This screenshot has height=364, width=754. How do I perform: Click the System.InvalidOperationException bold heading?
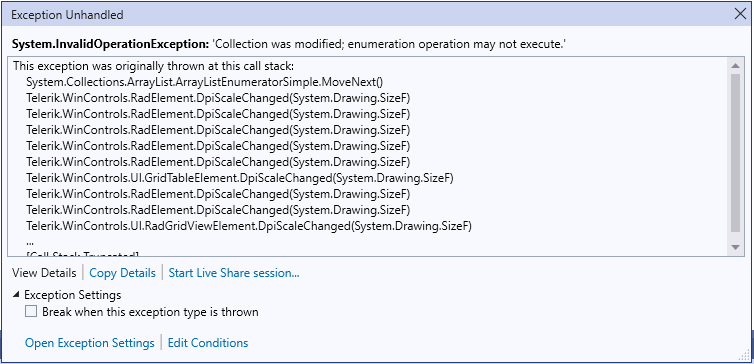[x=110, y=44]
